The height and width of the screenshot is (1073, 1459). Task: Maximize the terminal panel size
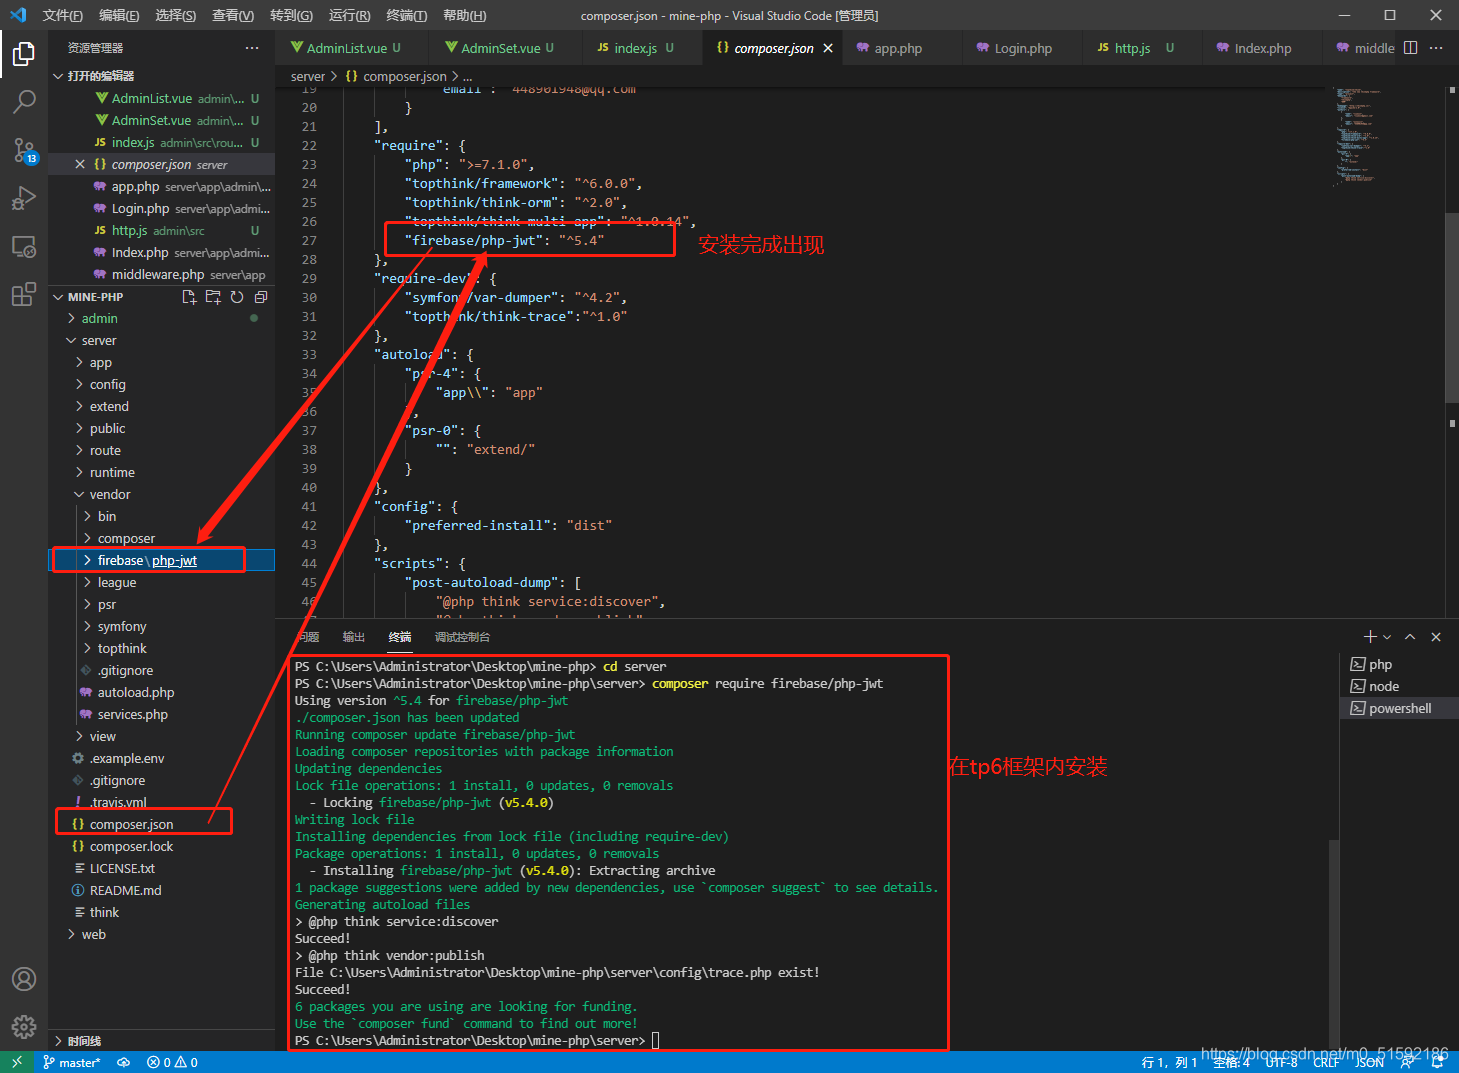1410,637
